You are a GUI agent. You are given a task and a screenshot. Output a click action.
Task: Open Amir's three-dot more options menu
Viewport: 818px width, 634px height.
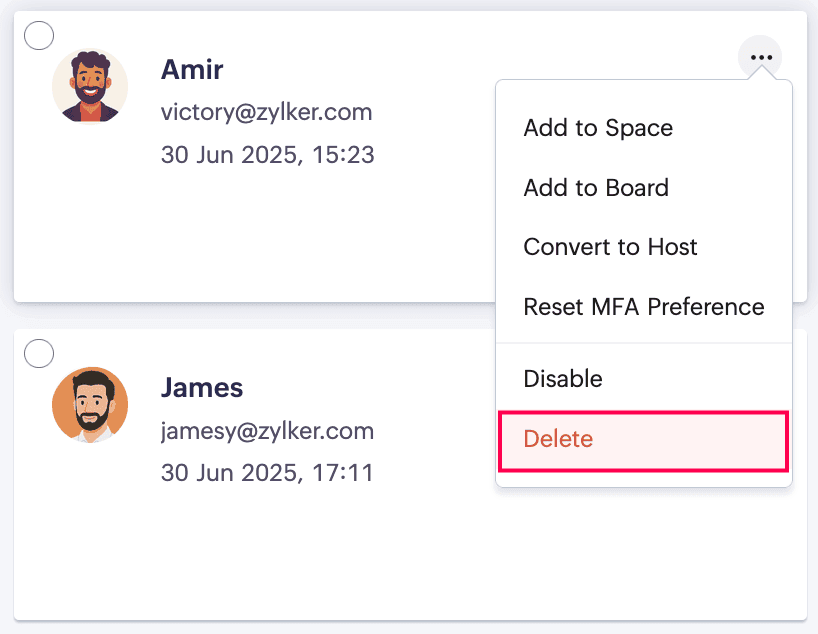point(760,57)
